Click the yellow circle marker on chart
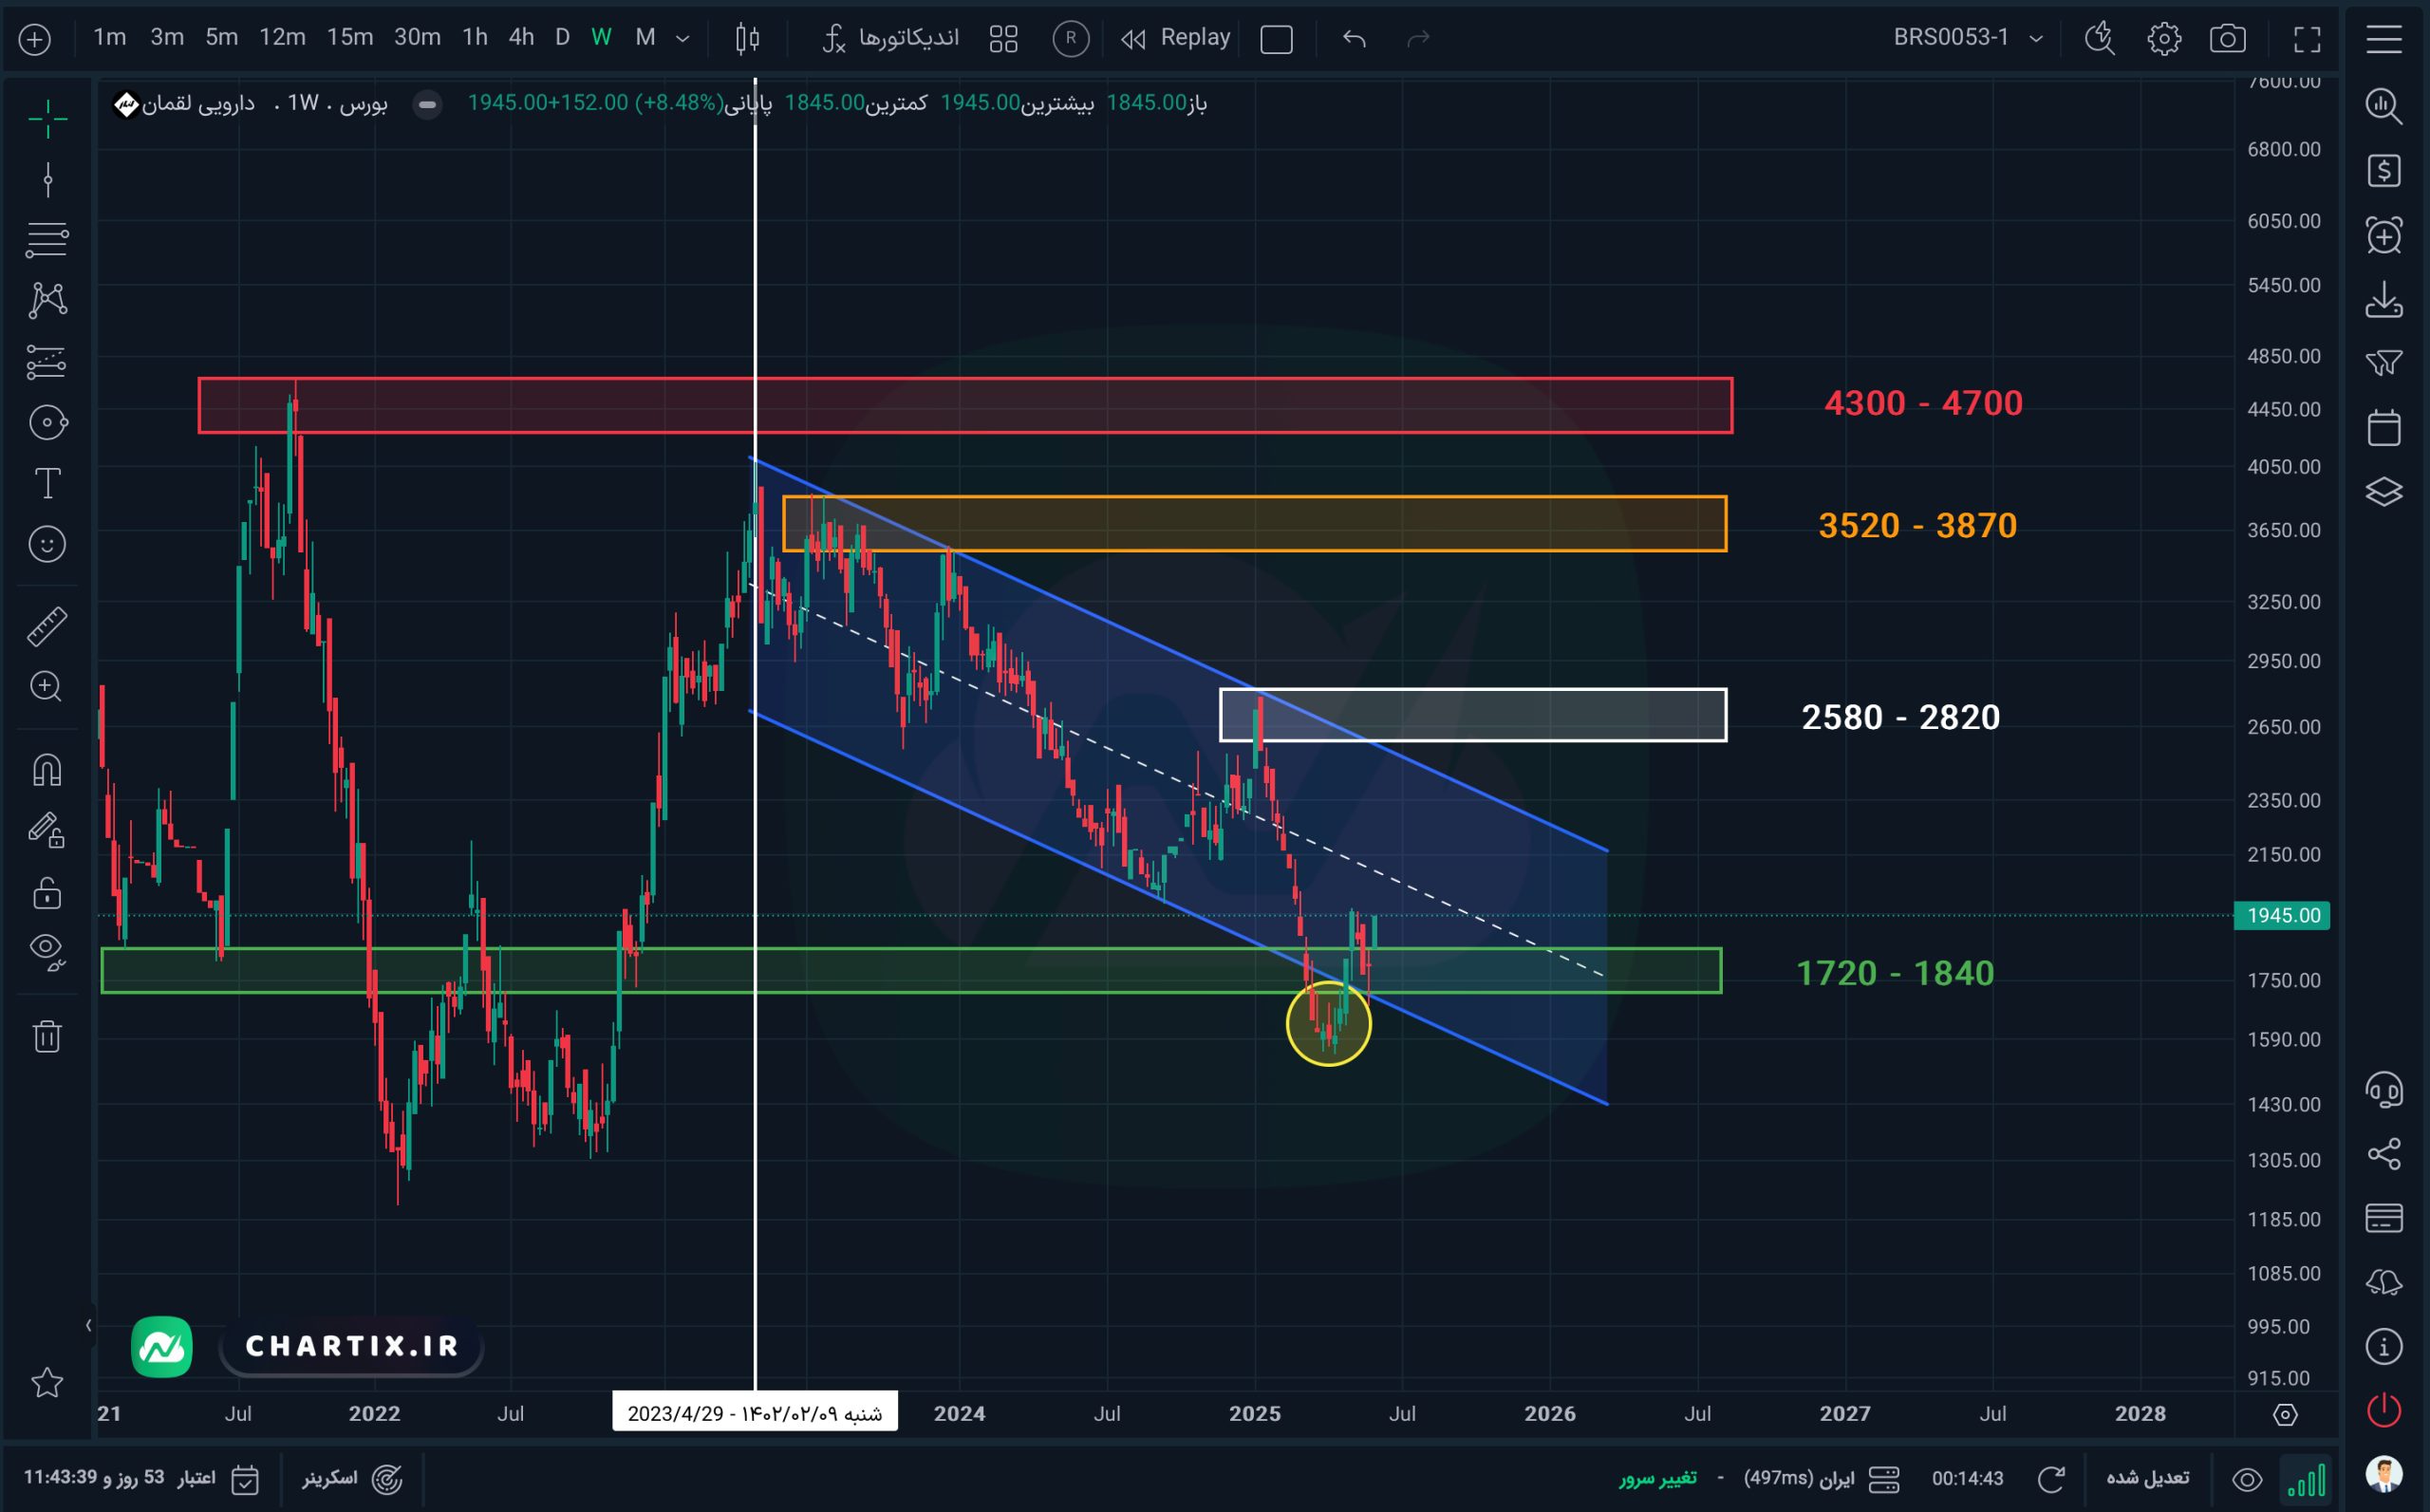This screenshot has width=2430, height=1512. click(x=1328, y=1023)
